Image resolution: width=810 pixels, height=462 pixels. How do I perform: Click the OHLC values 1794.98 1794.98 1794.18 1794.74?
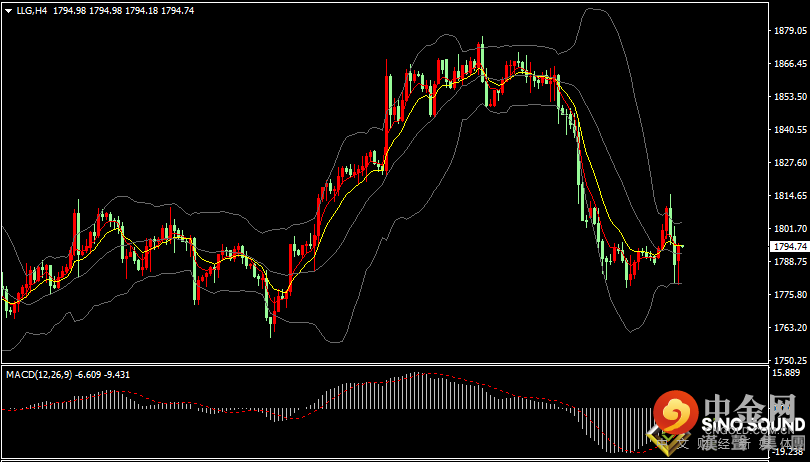coord(124,10)
